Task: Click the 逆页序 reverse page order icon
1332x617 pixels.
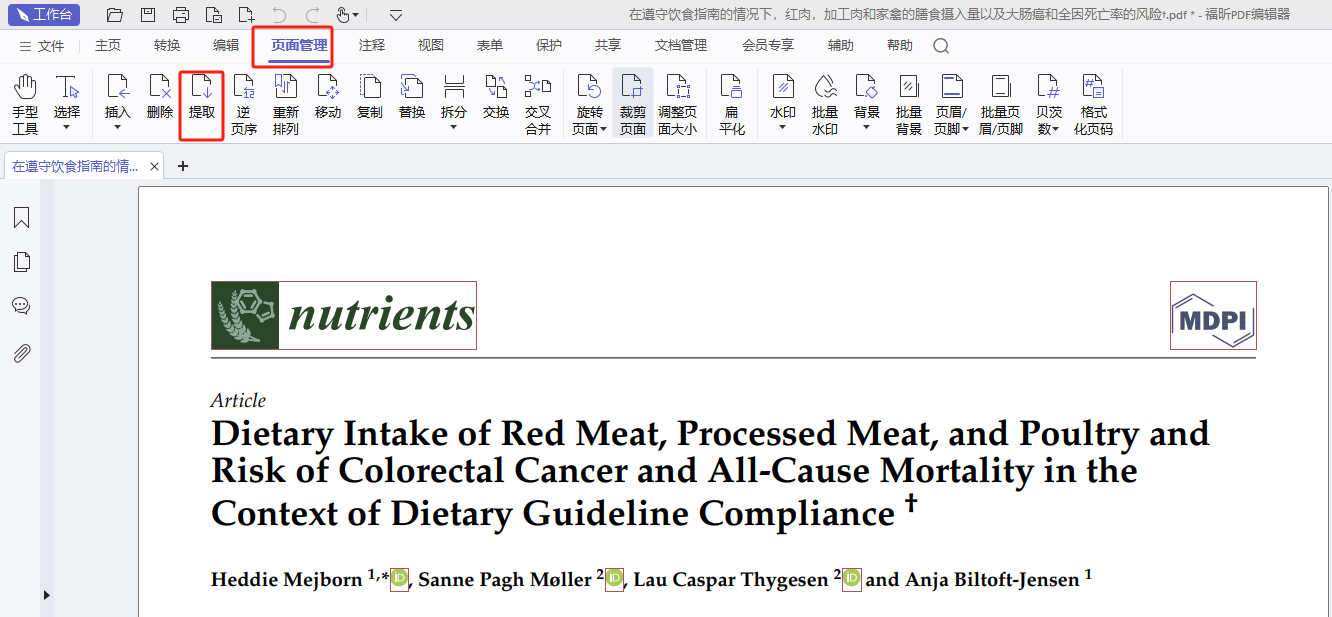Action: click(x=243, y=103)
